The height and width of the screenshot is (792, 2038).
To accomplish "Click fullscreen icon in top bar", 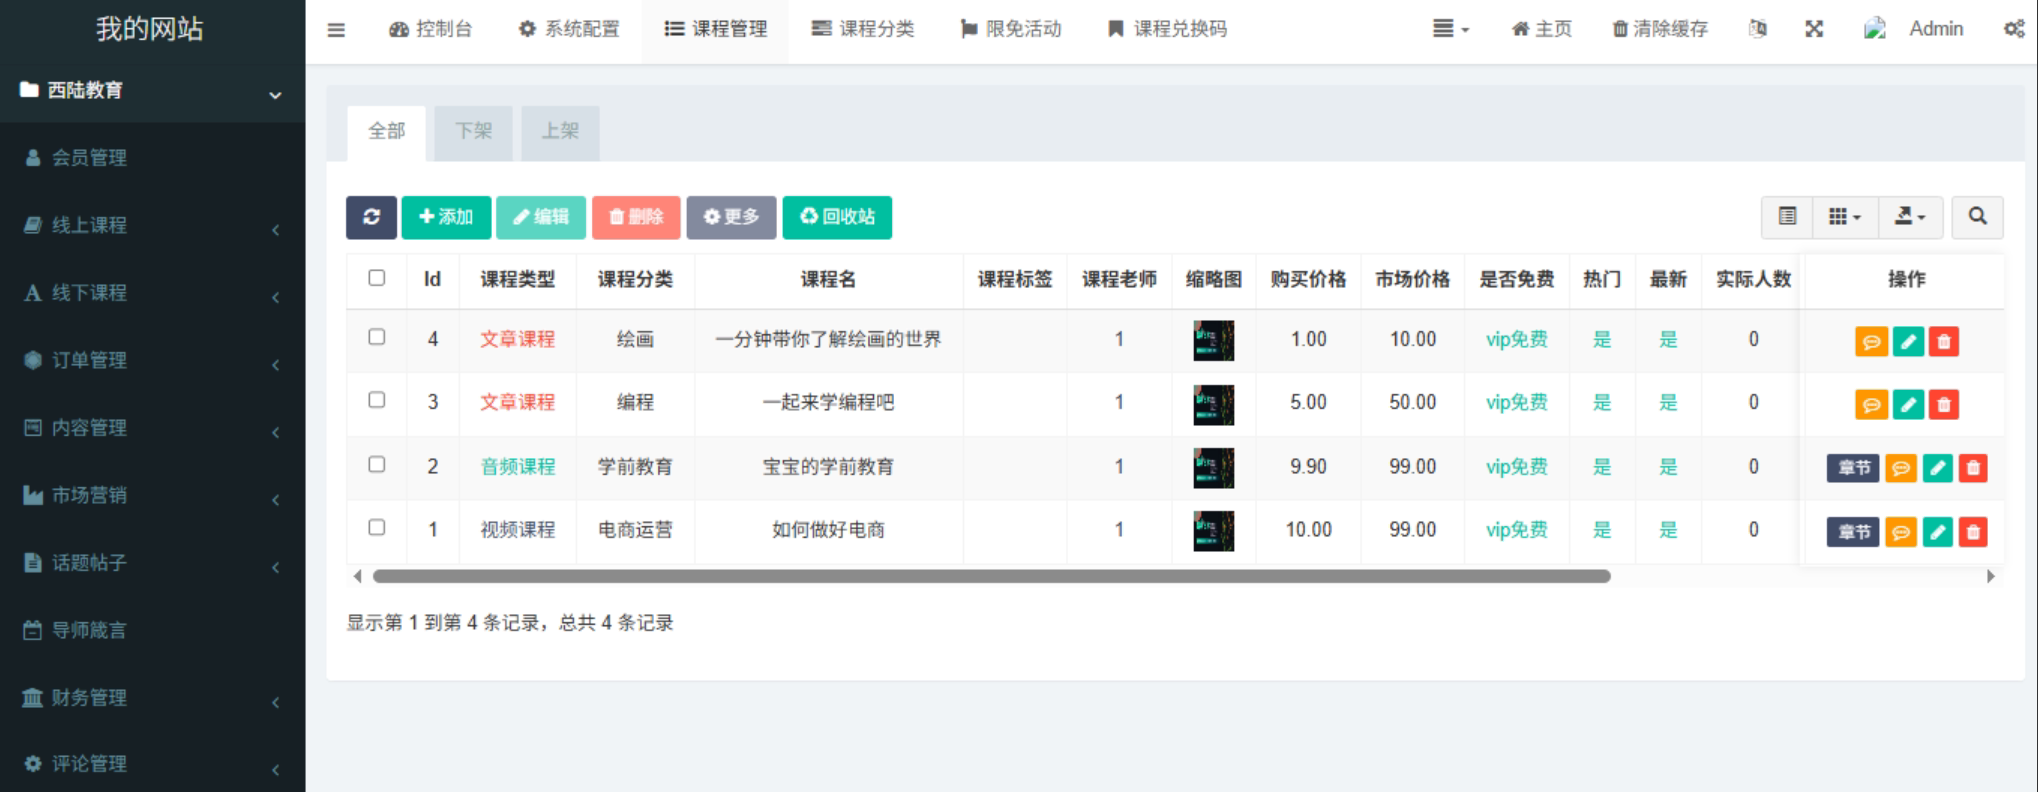I will [x=1814, y=29].
